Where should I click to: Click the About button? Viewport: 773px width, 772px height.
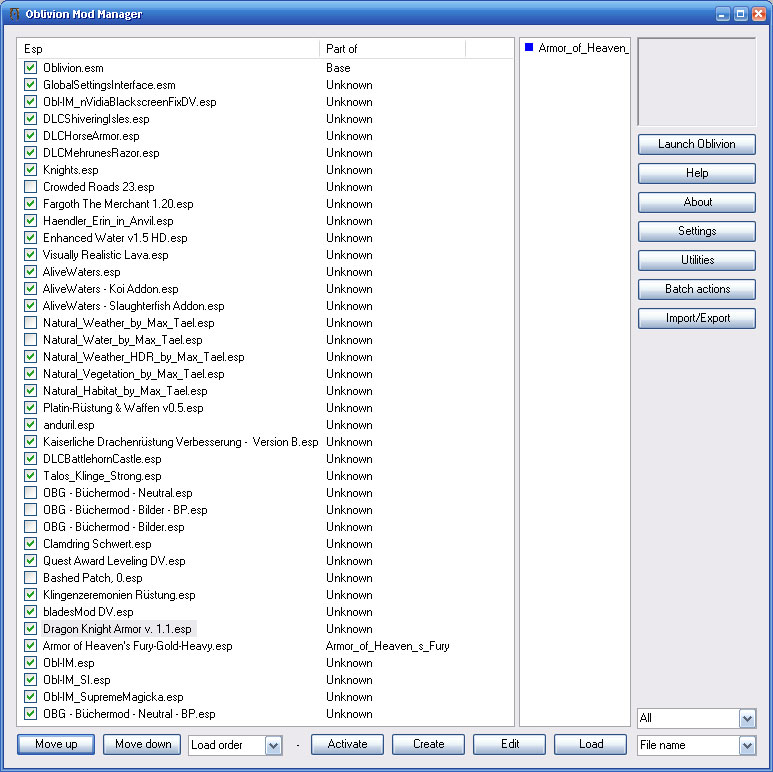[697, 202]
